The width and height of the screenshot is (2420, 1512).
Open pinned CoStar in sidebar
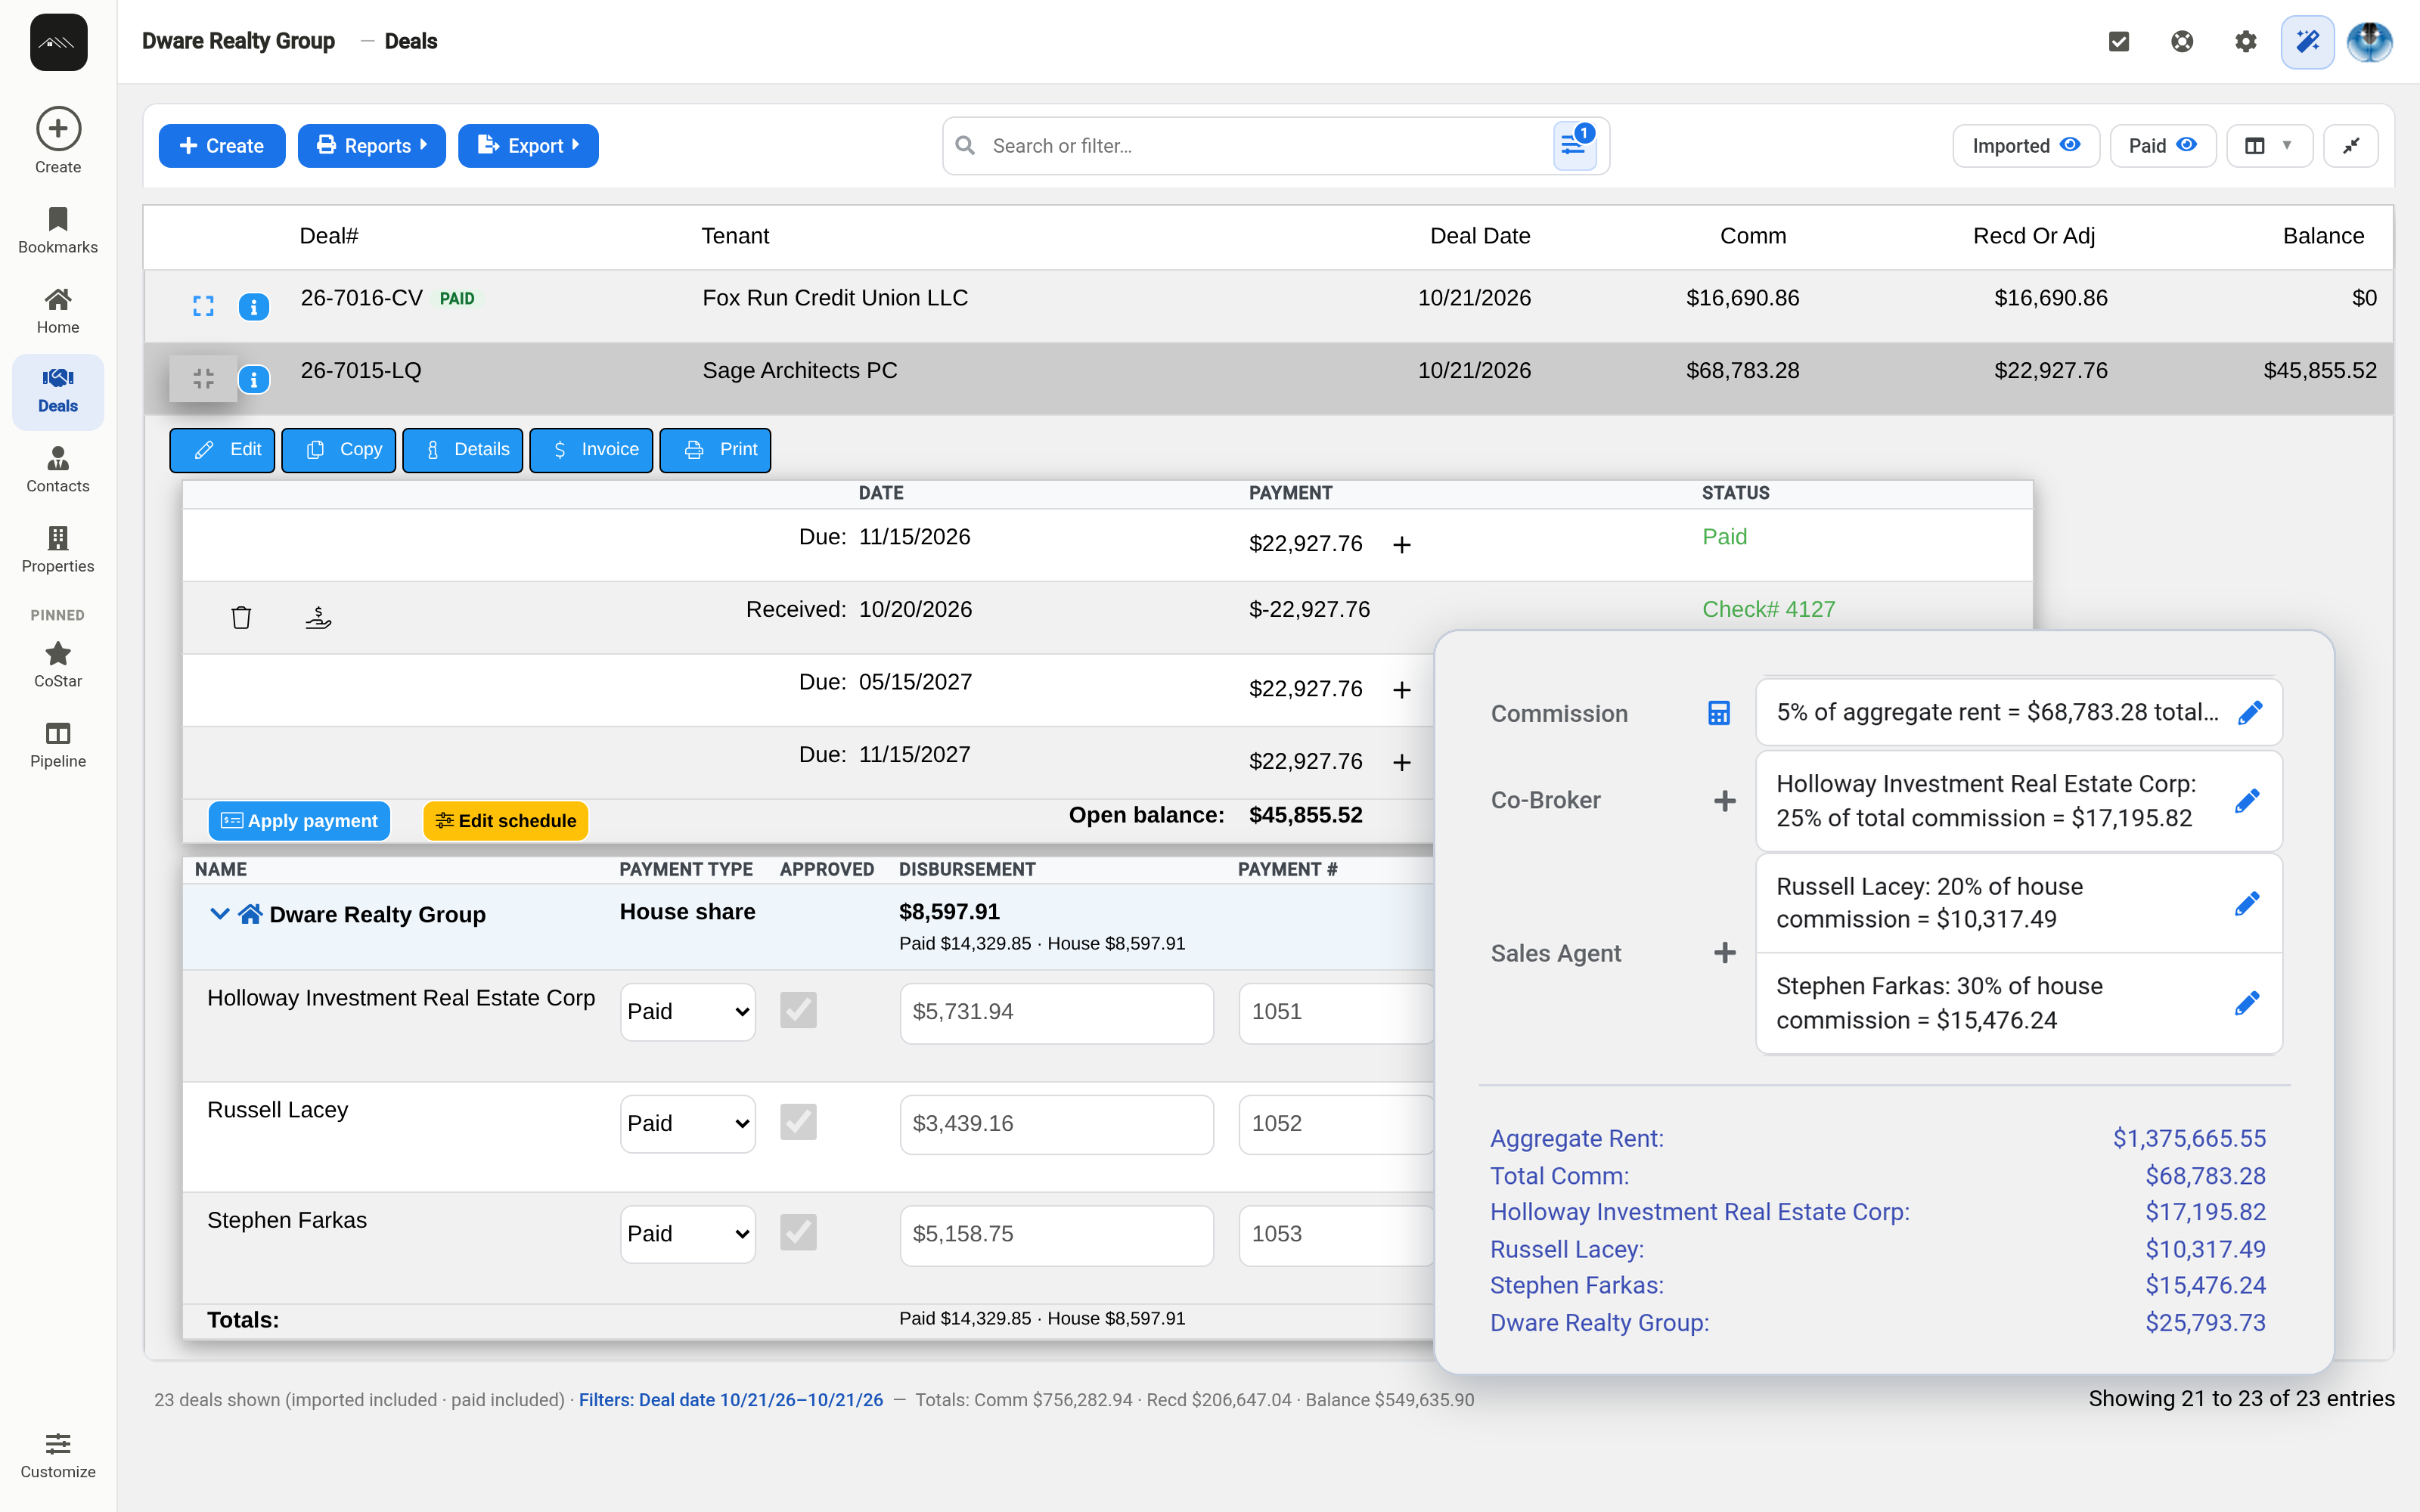coord(58,665)
